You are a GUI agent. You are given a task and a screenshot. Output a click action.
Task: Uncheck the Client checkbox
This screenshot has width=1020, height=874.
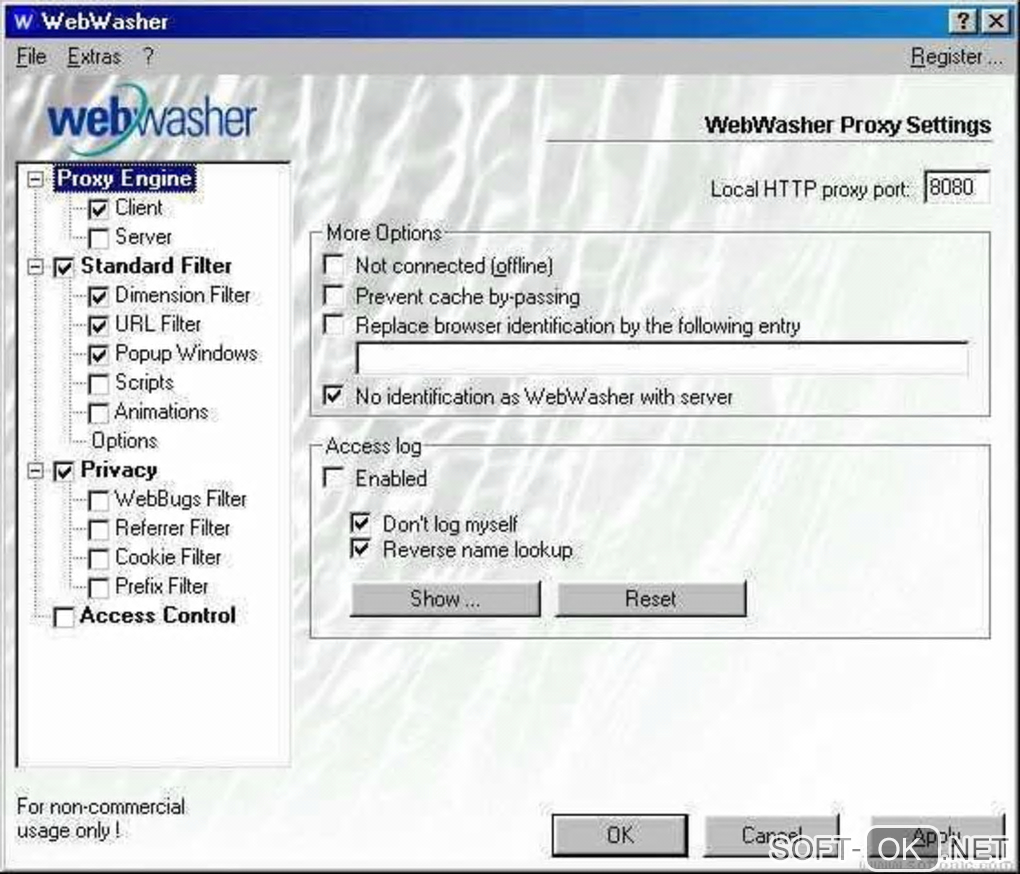pyautogui.click(x=98, y=209)
